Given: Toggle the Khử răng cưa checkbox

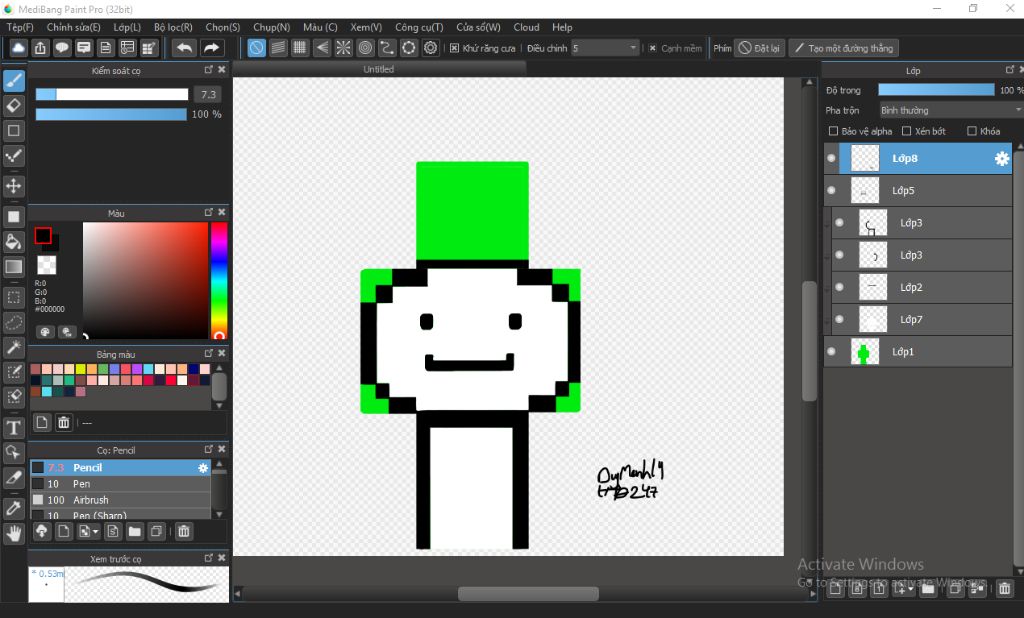Looking at the screenshot, I should [x=455, y=48].
